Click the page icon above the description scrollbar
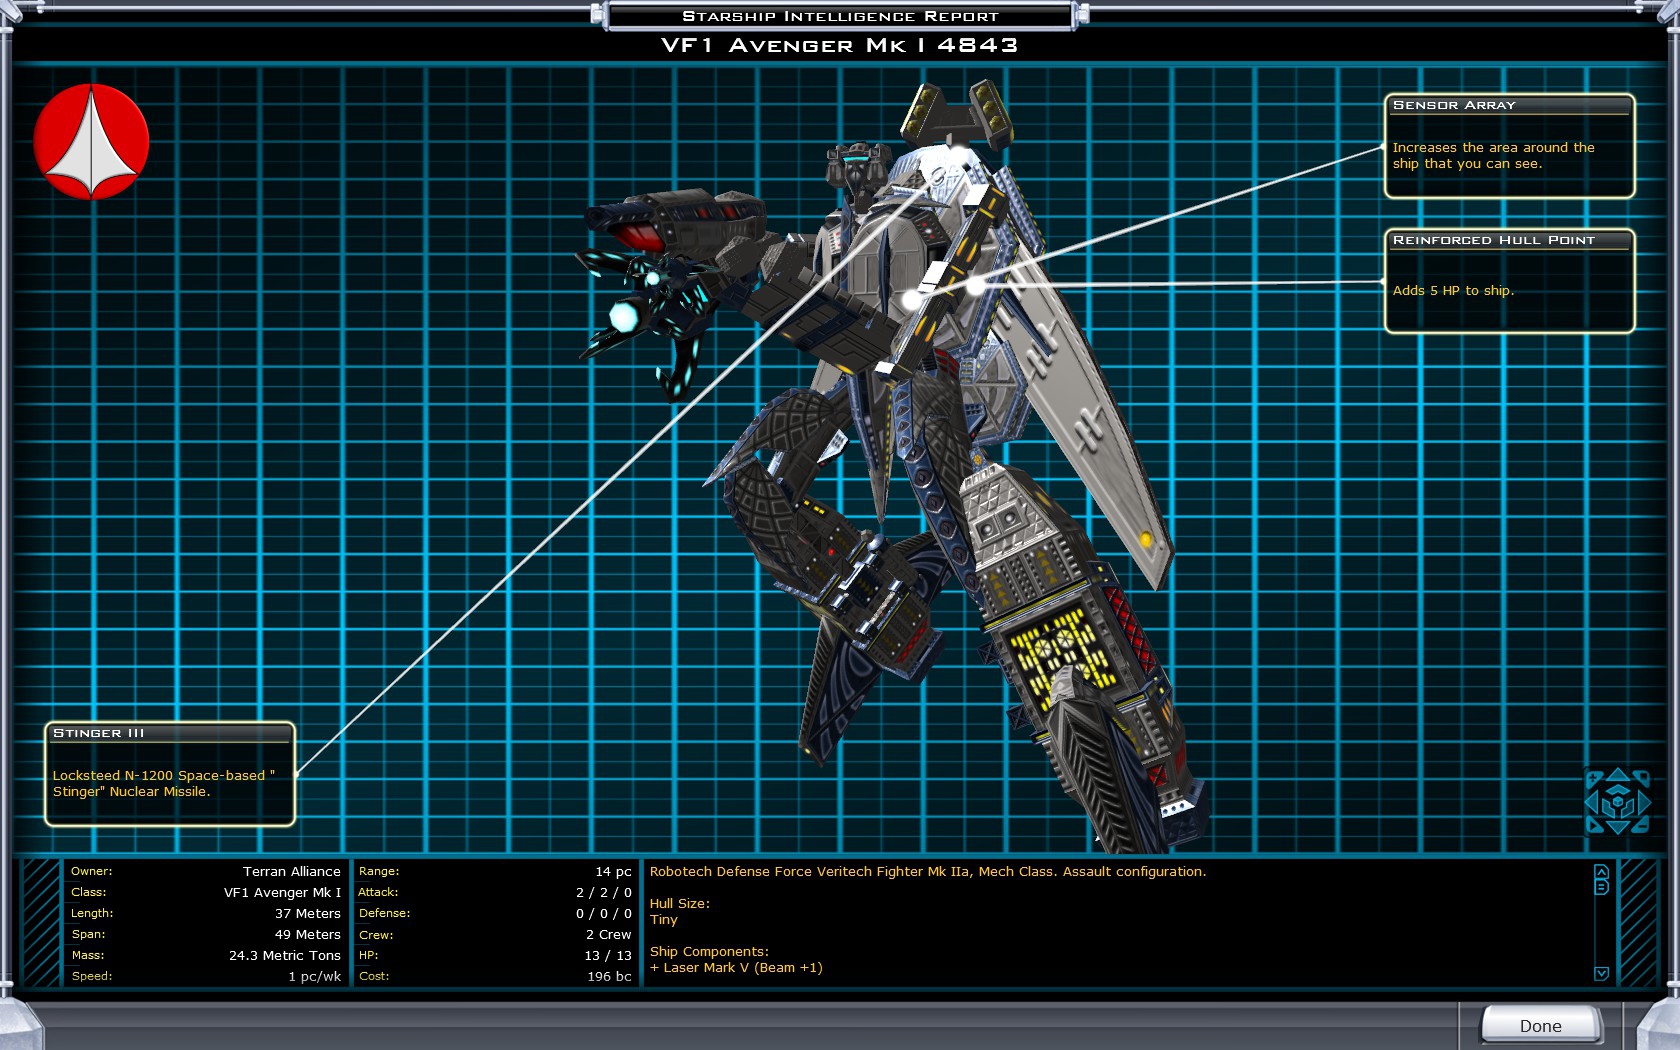Screen dimensions: 1680x1050 click(x=1602, y=886)
